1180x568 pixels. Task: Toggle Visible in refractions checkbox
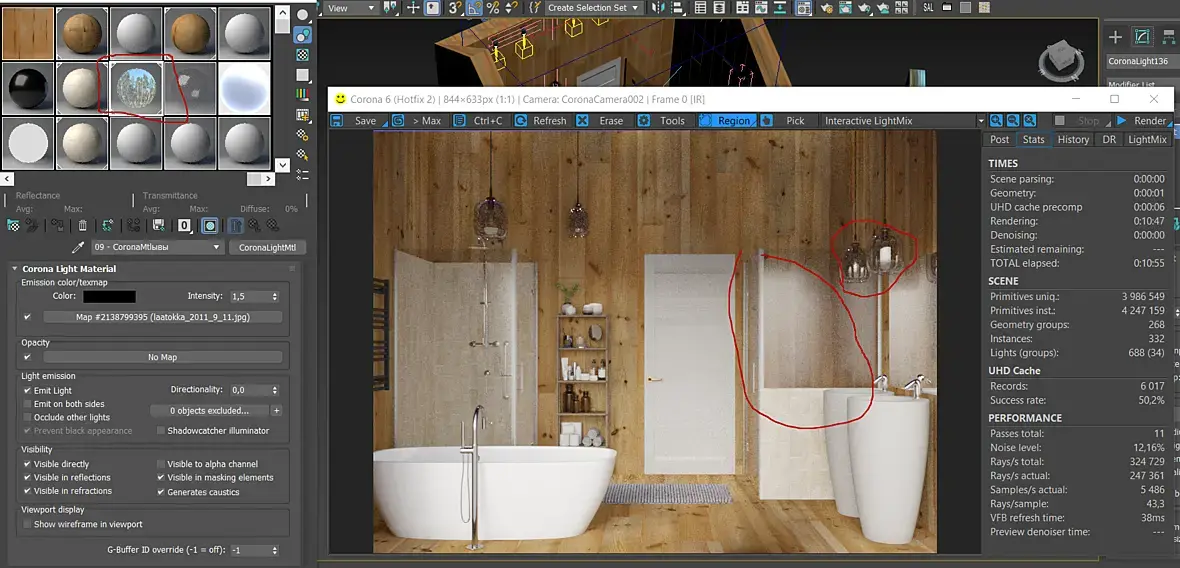tap(28, 491)
